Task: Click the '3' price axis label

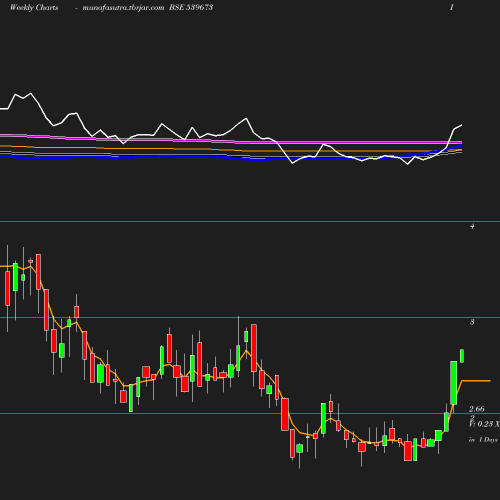Action: coord(472,322)
